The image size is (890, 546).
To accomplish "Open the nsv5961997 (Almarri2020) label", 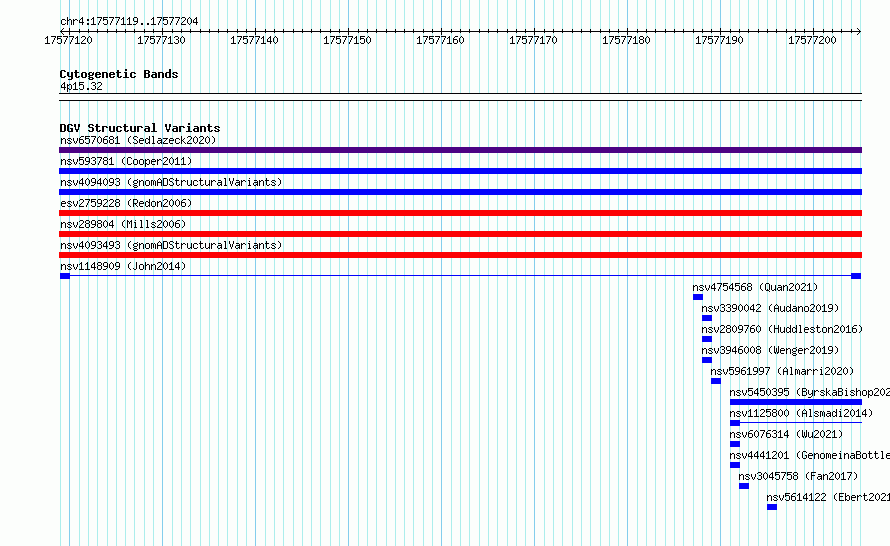I will pyautogui.click(x=782, y=371).
